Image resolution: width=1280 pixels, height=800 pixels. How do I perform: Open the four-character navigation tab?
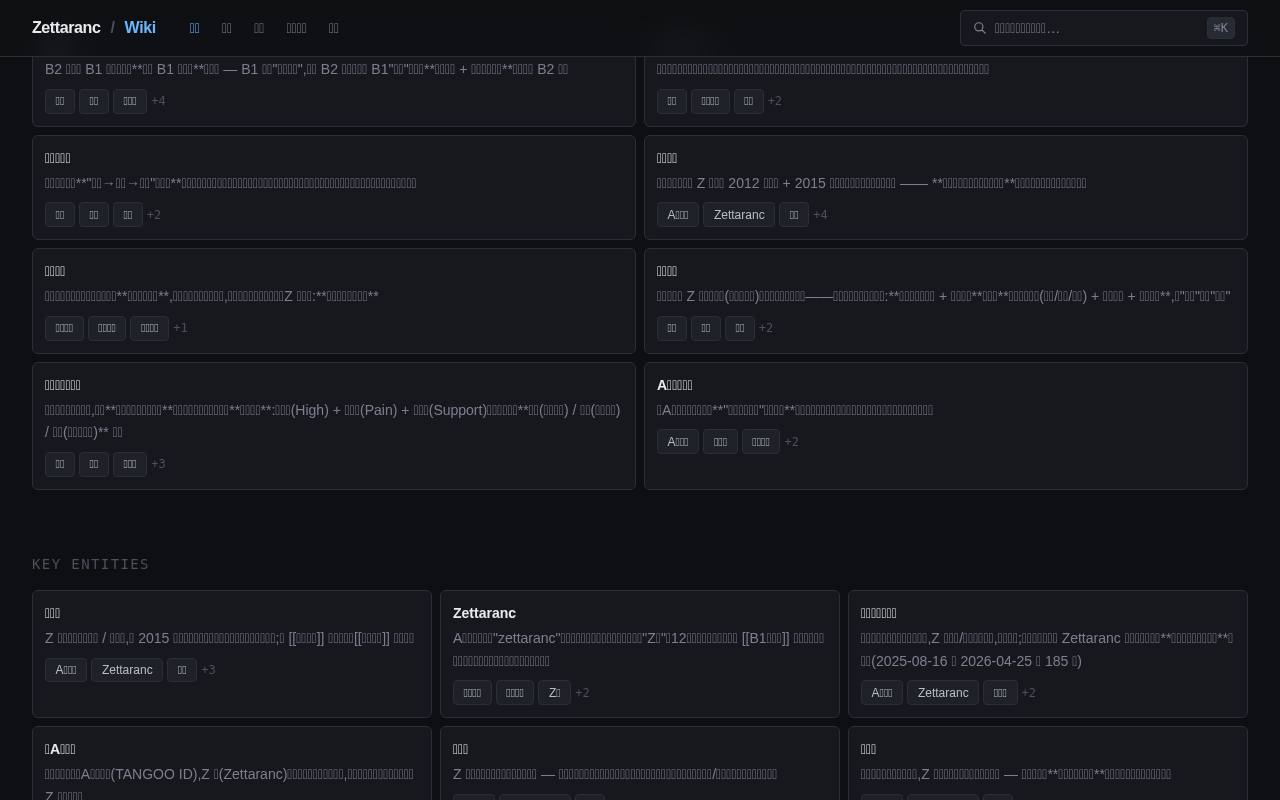(296, 28)
